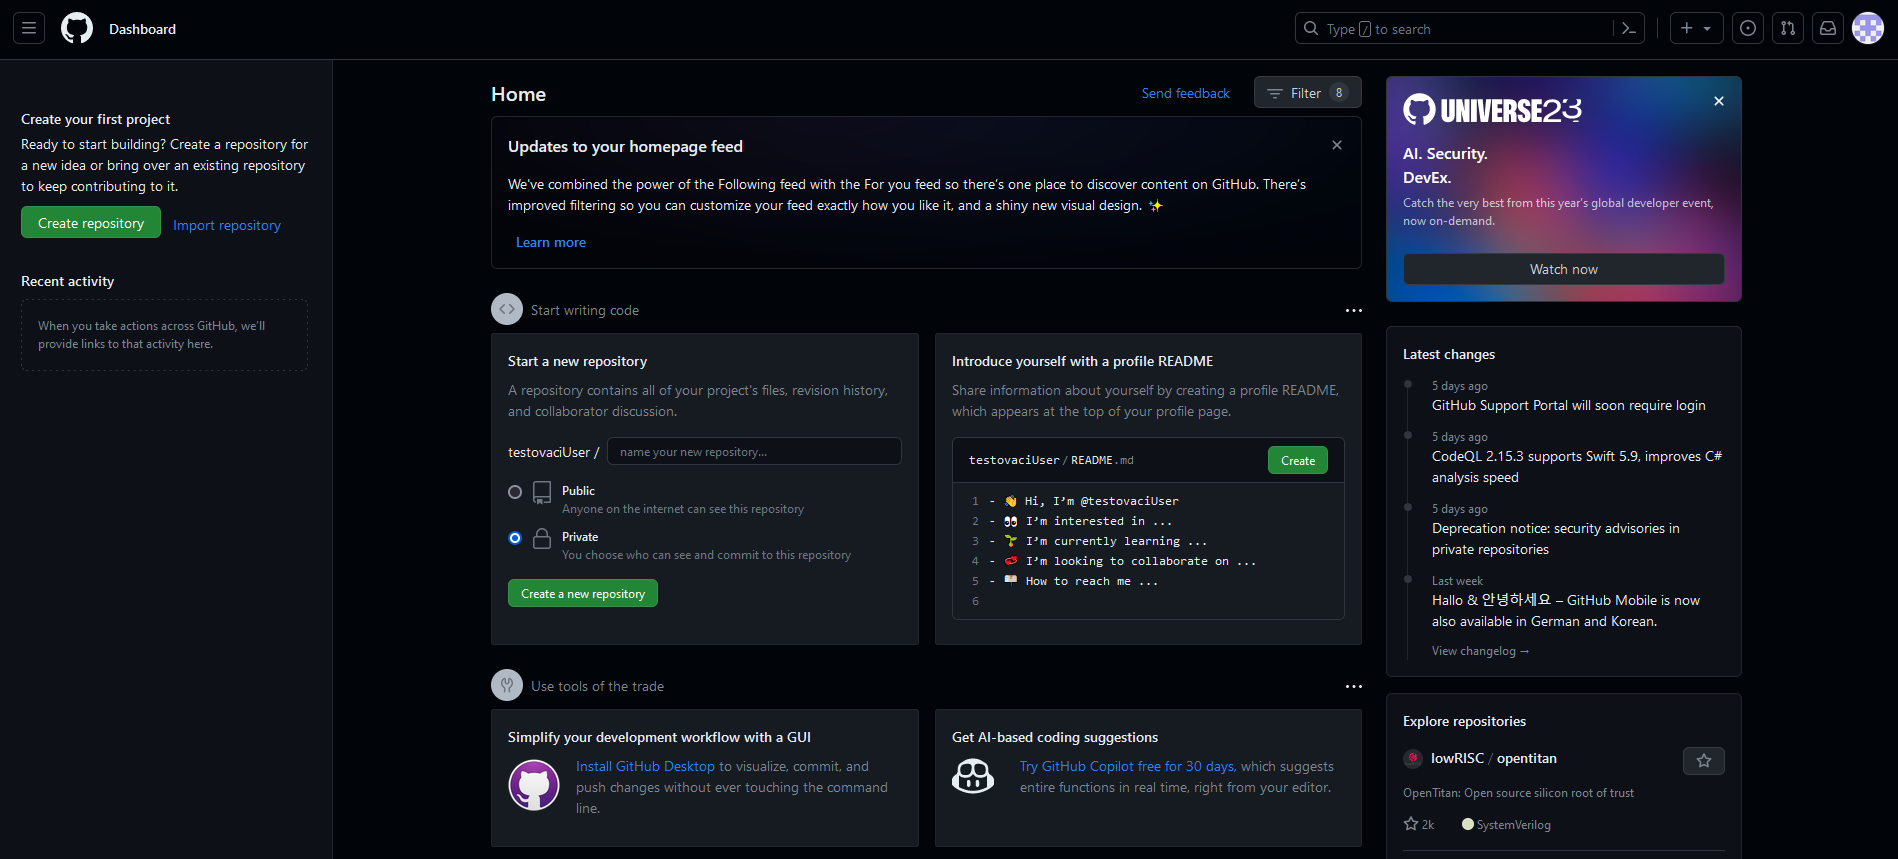
Task: Click Dashboard title in header
Action: tap(142, 29)
